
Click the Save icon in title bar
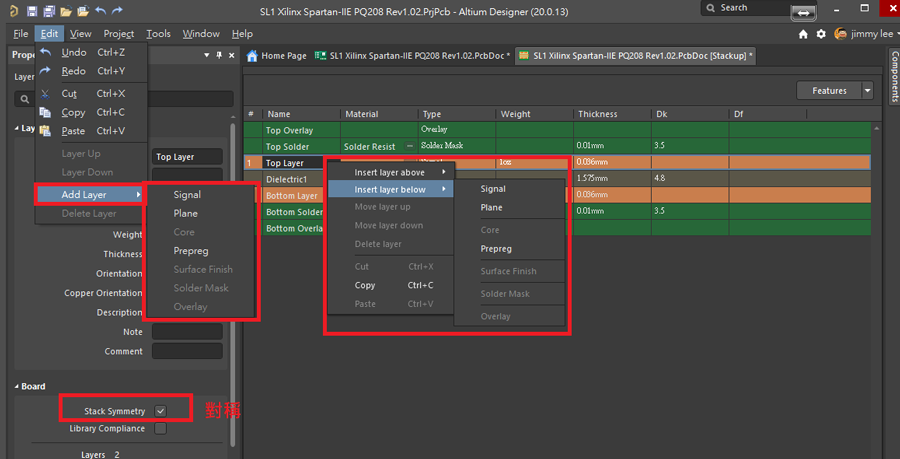[x=32, y=10]
